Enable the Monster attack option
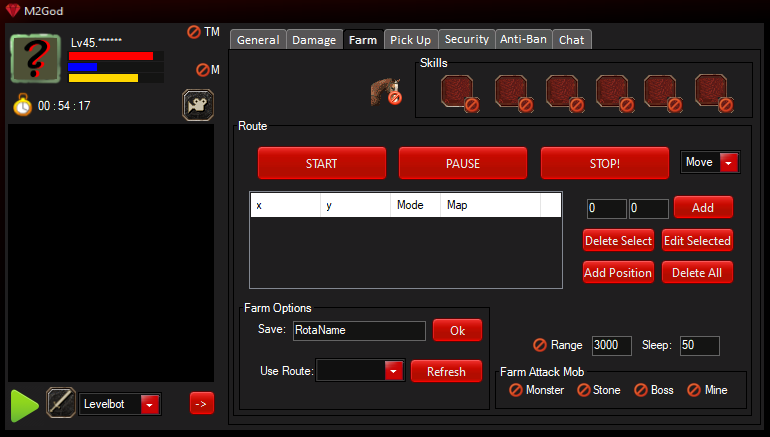The width and height of the screenshot is (770, 437). click(x=517, y=390)
